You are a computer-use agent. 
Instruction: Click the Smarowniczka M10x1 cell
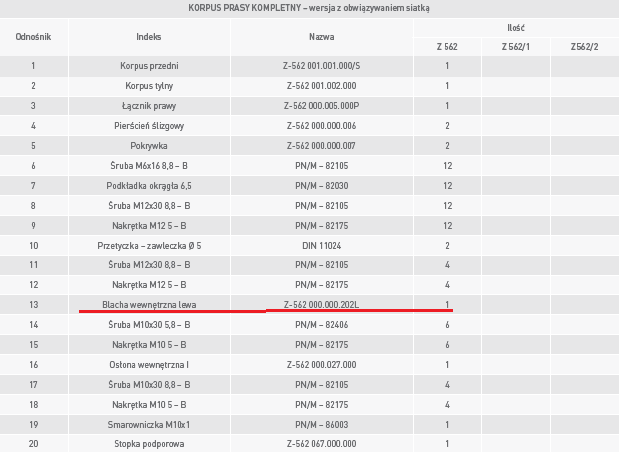149,425
